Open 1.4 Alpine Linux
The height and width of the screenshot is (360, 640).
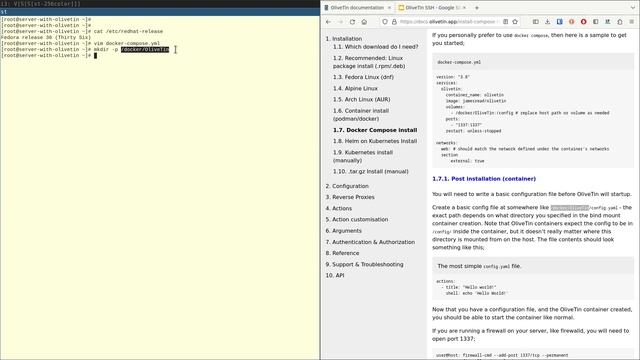click(355, 89)
